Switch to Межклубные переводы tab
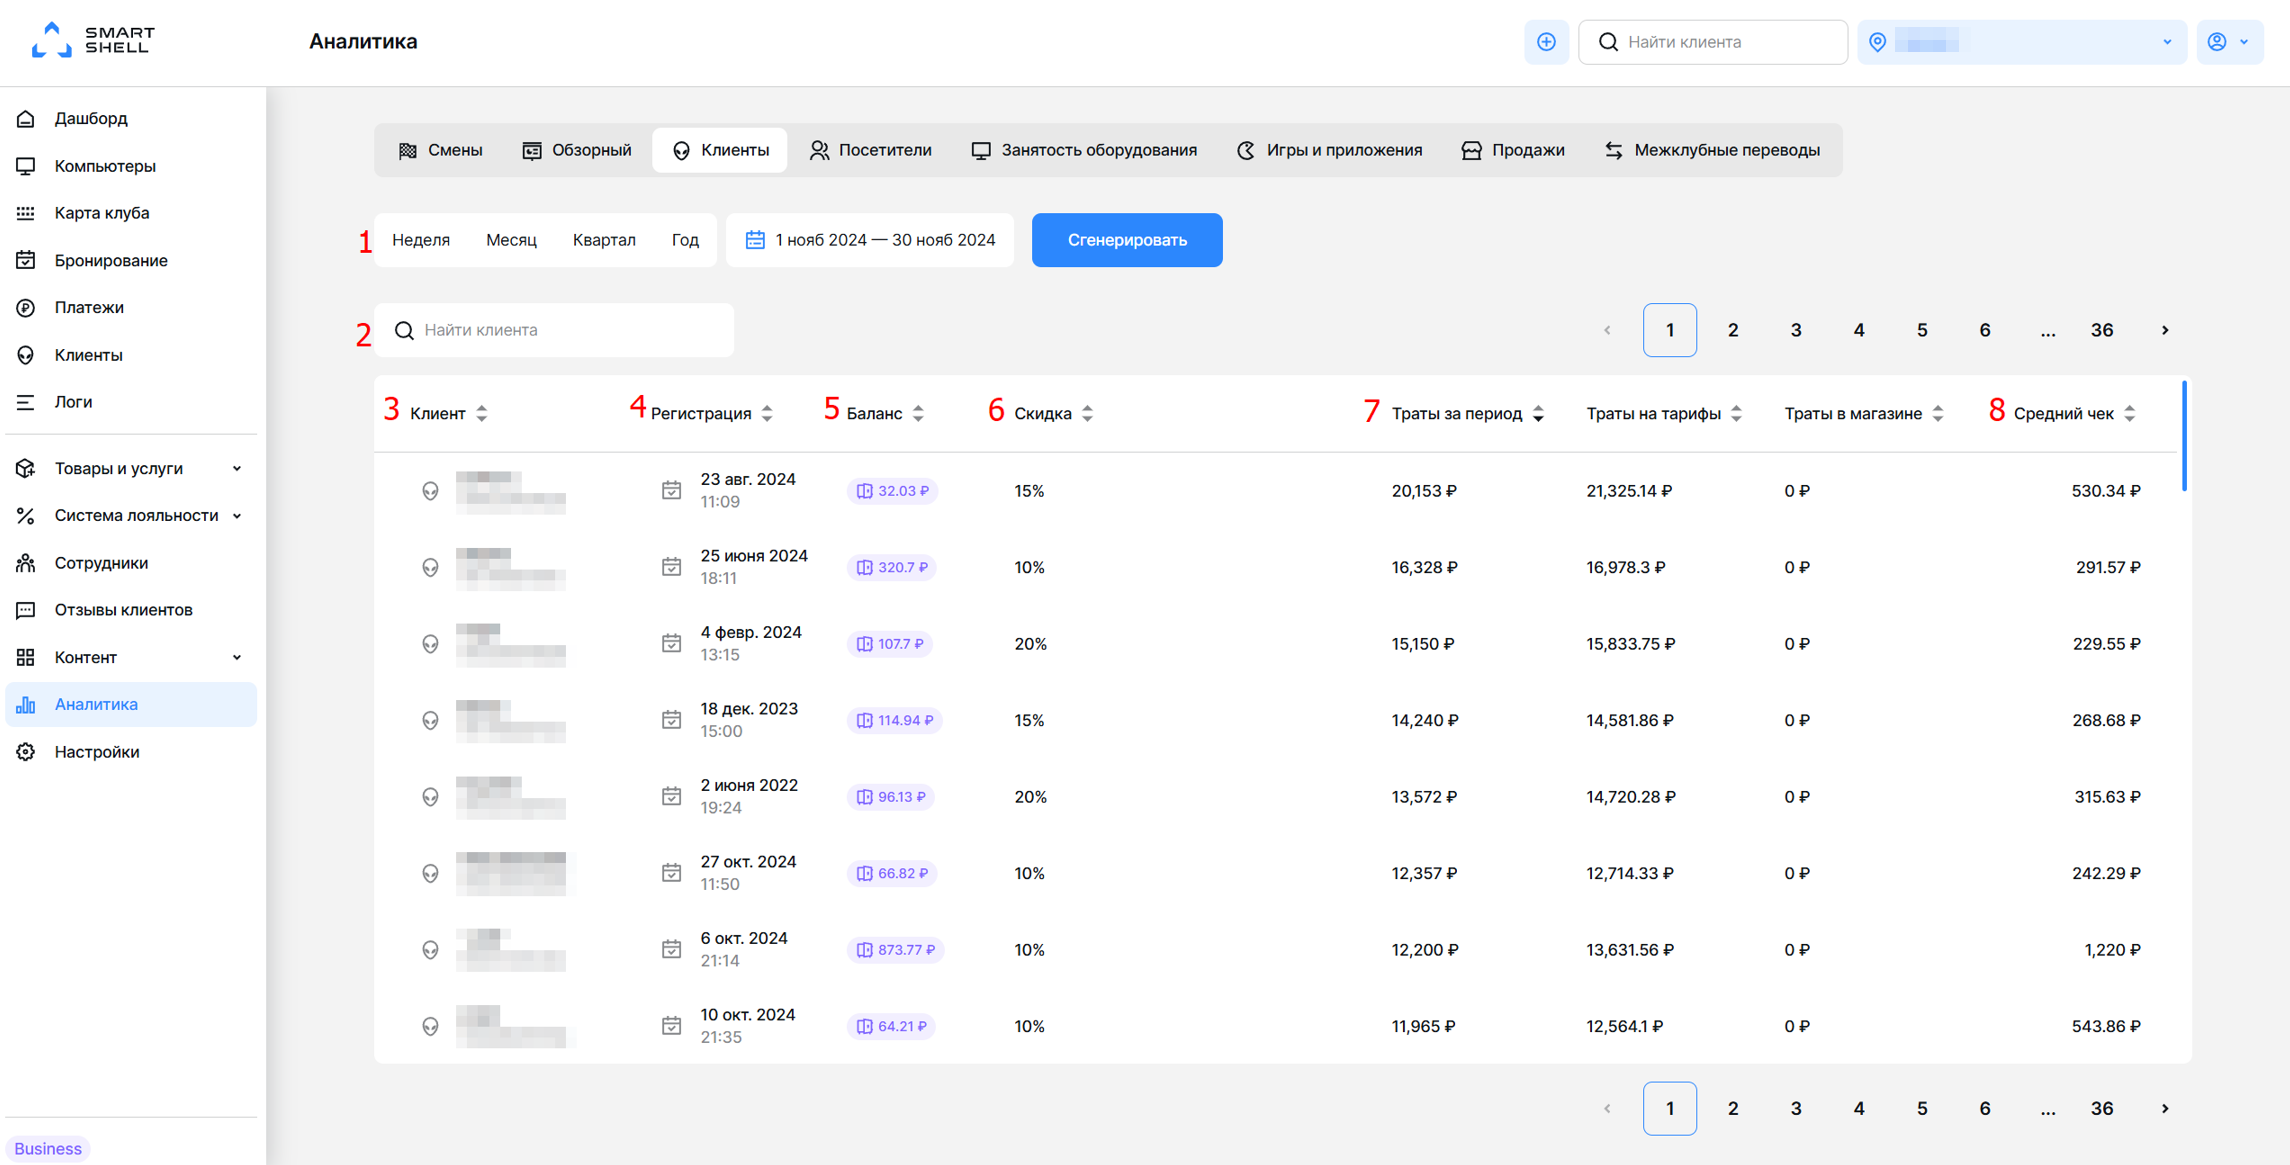2290x1165 pixels. coord(1712,150)
